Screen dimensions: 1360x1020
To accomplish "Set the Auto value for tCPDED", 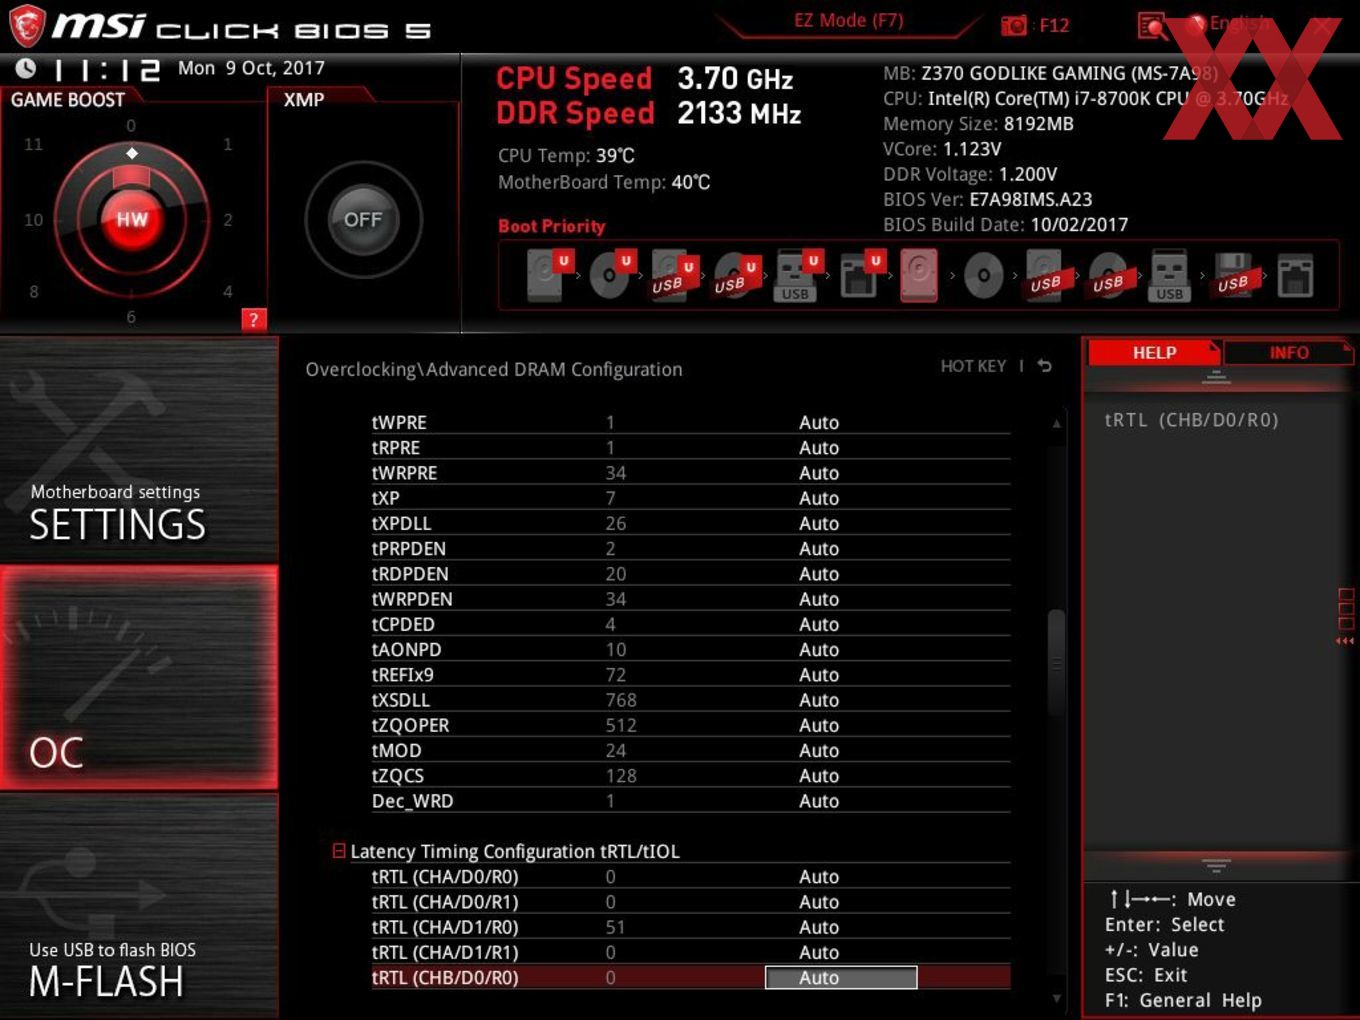I will [819, 624].
